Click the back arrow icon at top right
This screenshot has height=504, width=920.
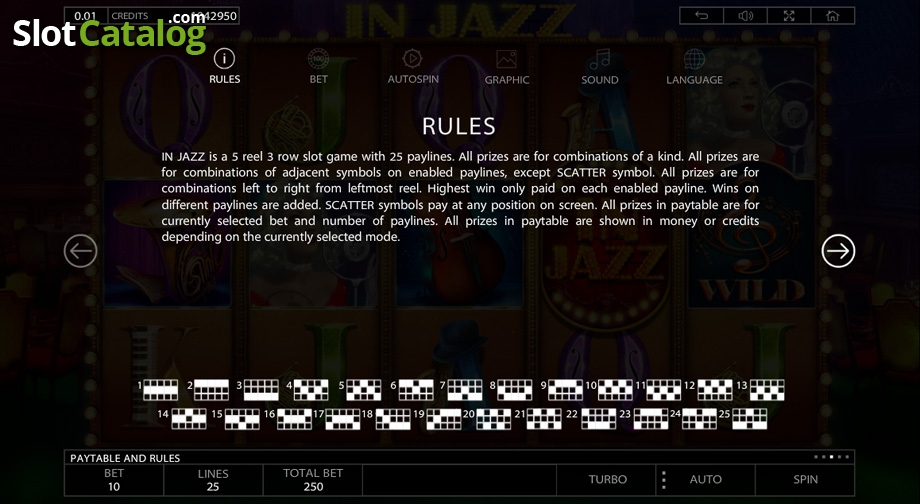[x=701, y=16]
